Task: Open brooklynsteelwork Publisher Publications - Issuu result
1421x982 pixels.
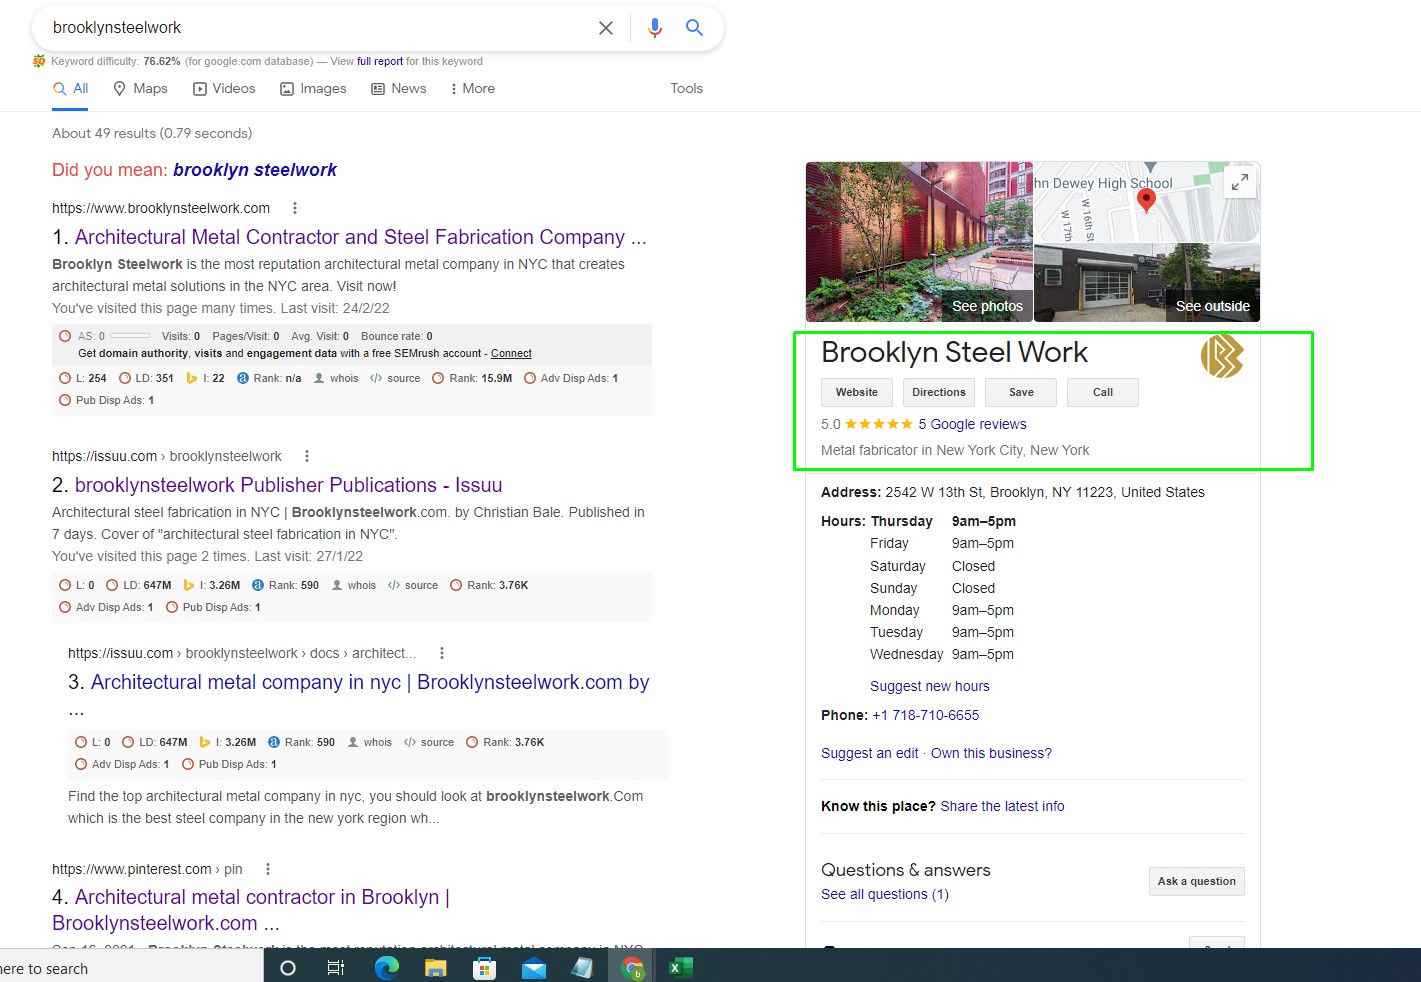Action: (289, 485)
